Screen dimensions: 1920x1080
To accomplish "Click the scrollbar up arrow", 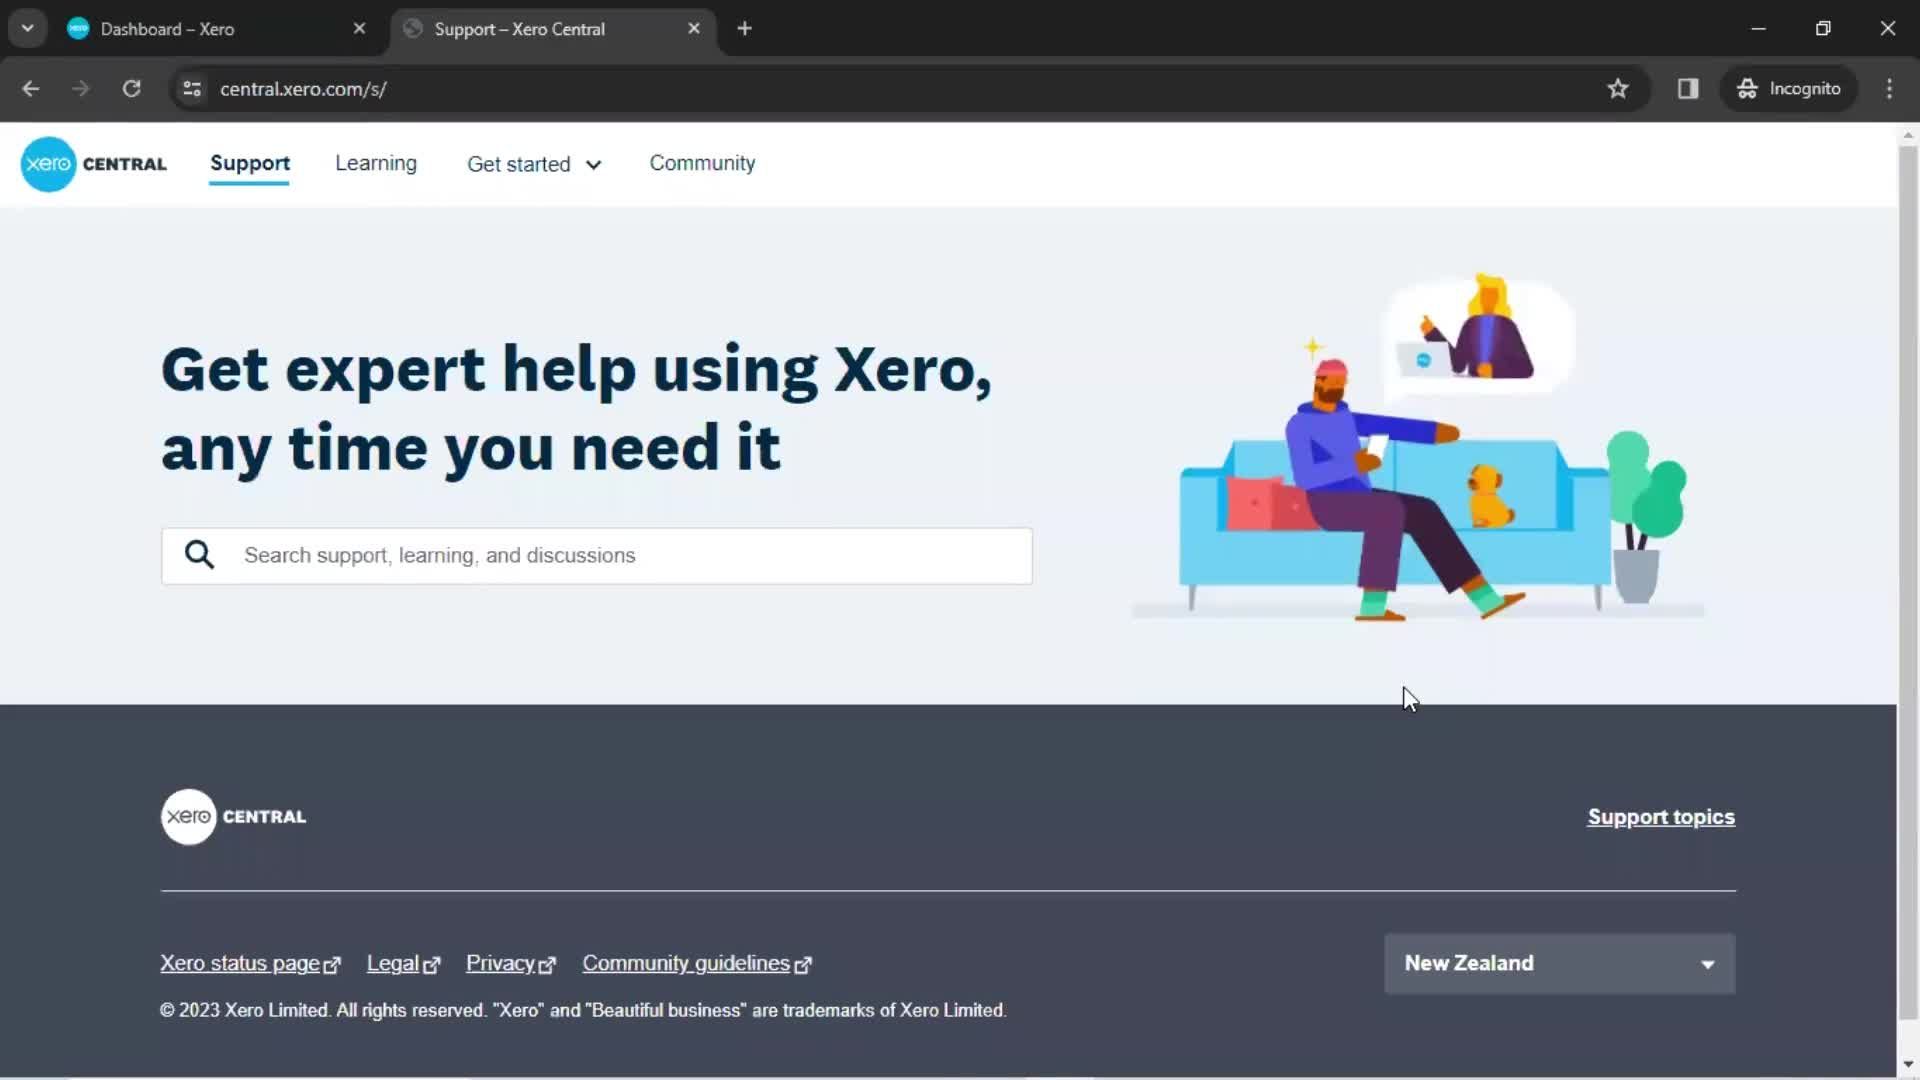I will tap(1908, 135).
